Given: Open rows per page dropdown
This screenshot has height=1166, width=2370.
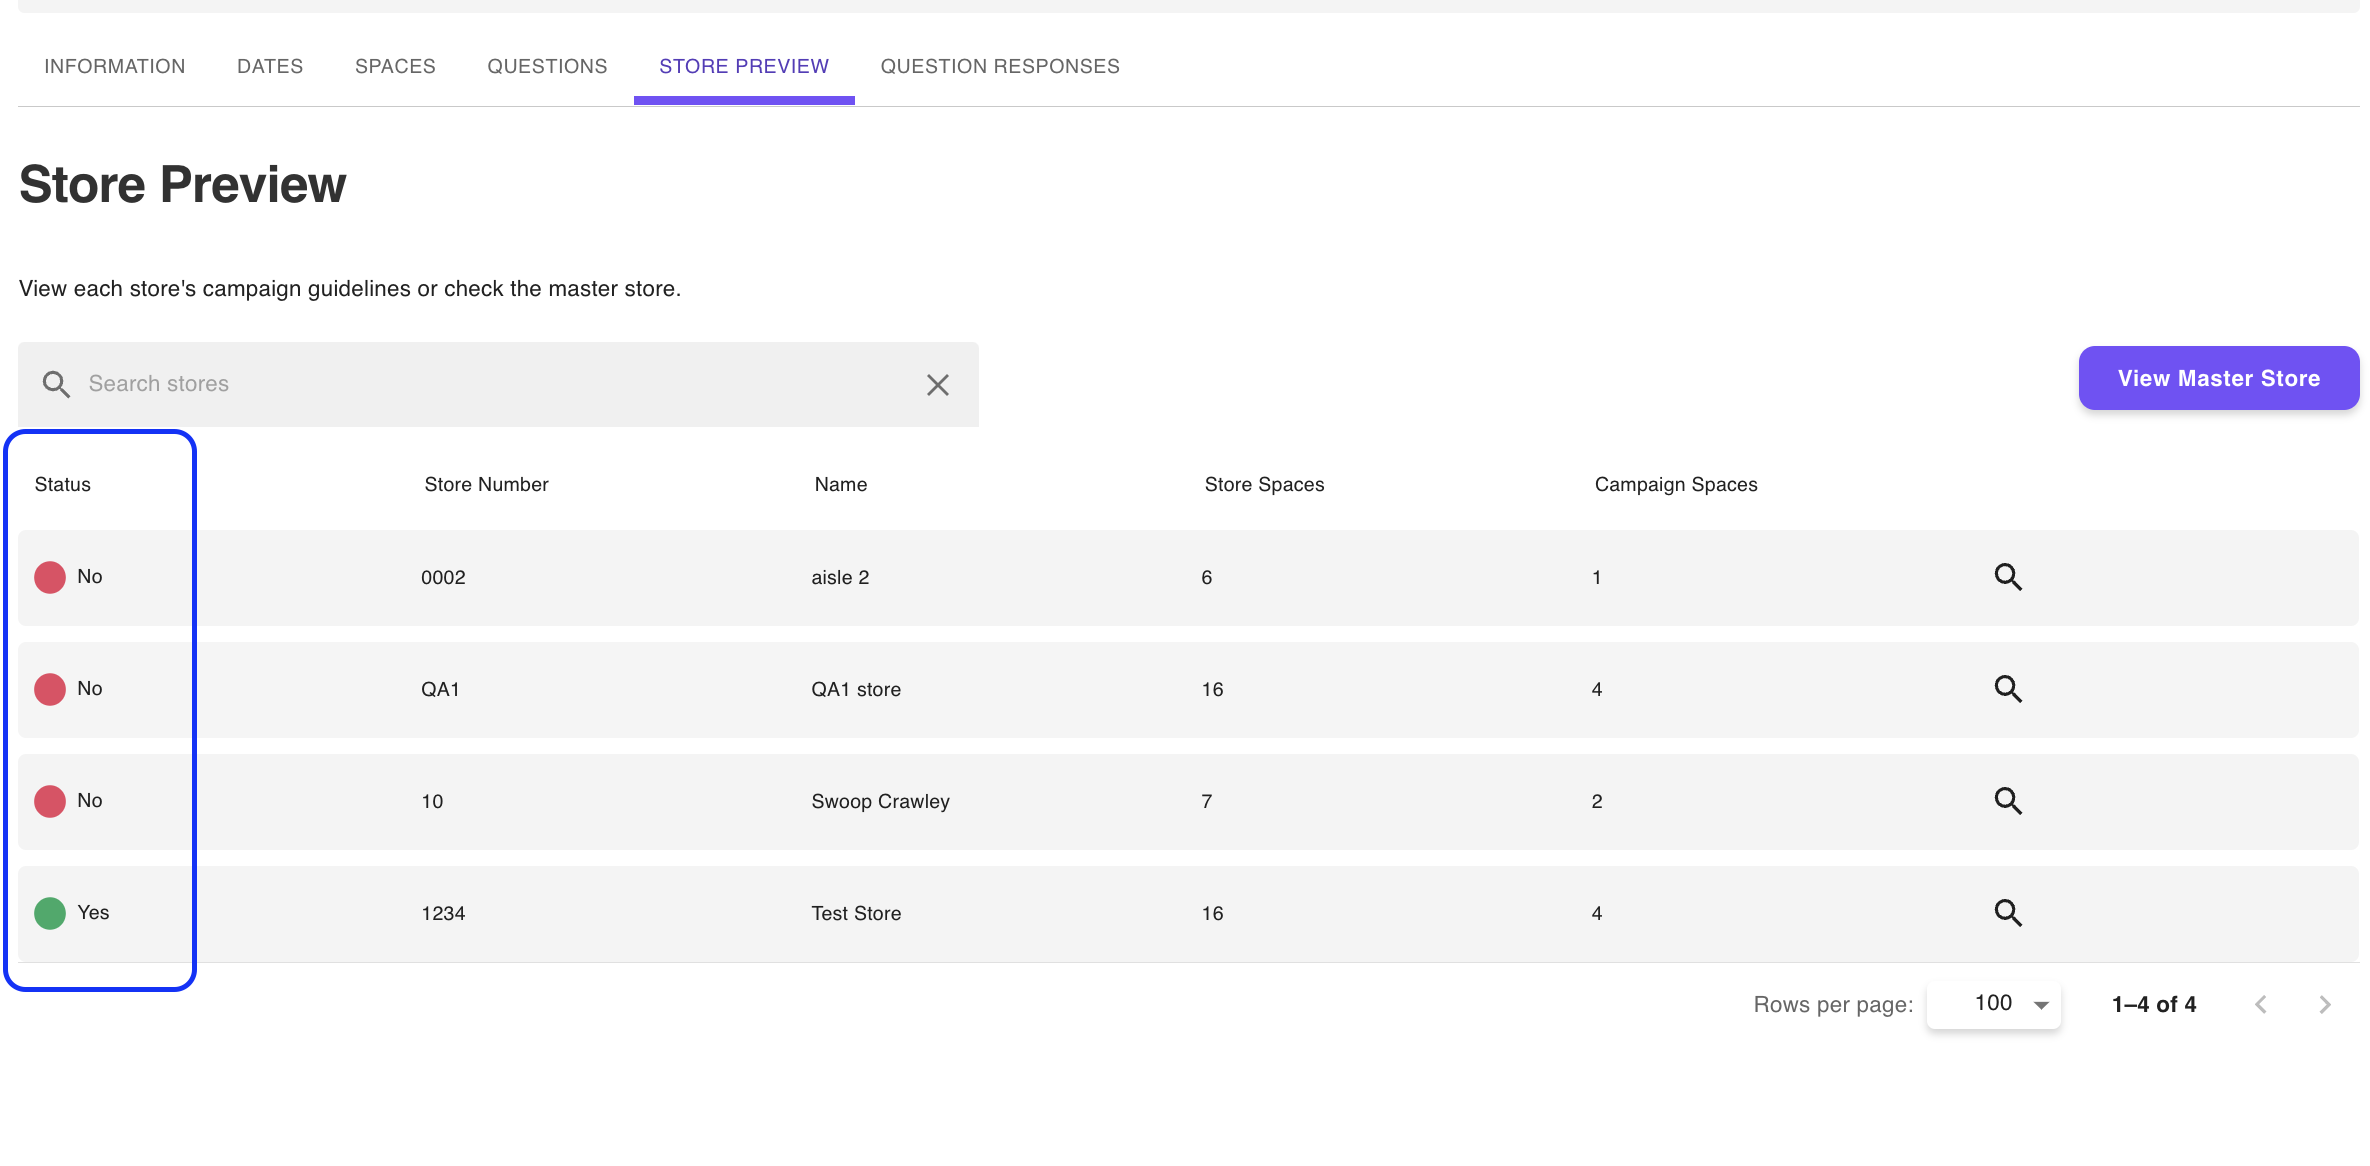Looking at the screenshot, I should (x=2010, y=1004).
